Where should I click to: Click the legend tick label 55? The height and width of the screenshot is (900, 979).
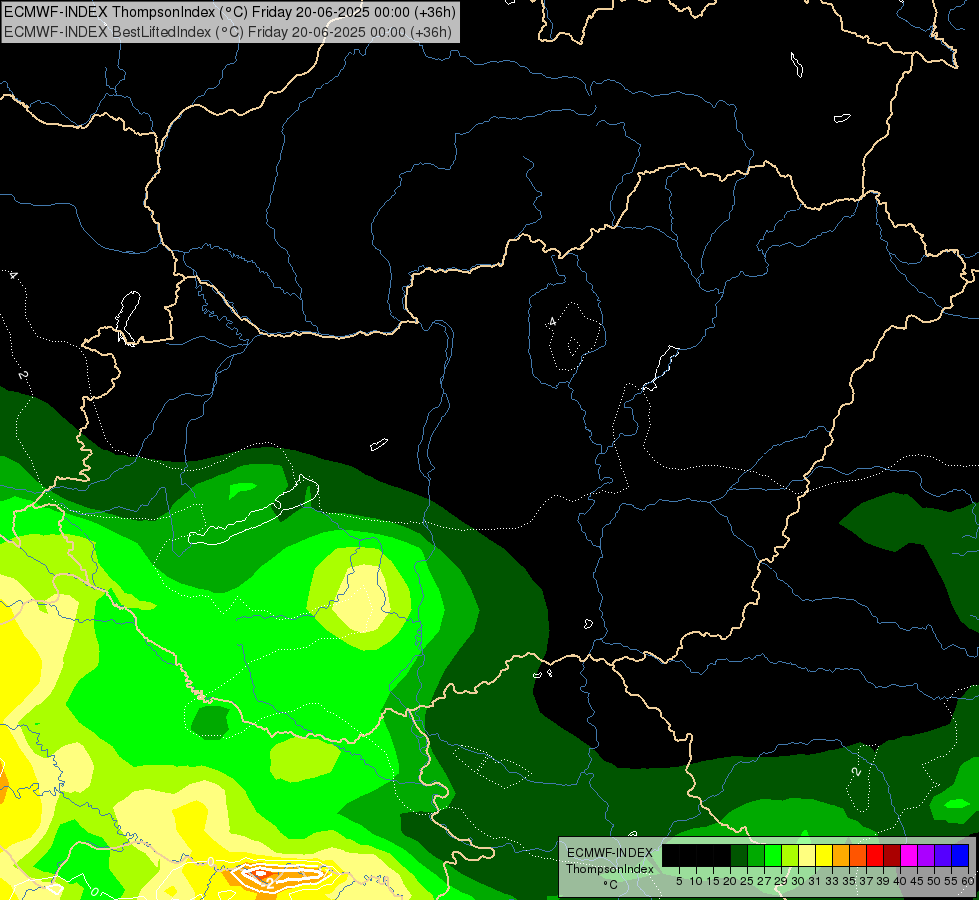(952, 881)
